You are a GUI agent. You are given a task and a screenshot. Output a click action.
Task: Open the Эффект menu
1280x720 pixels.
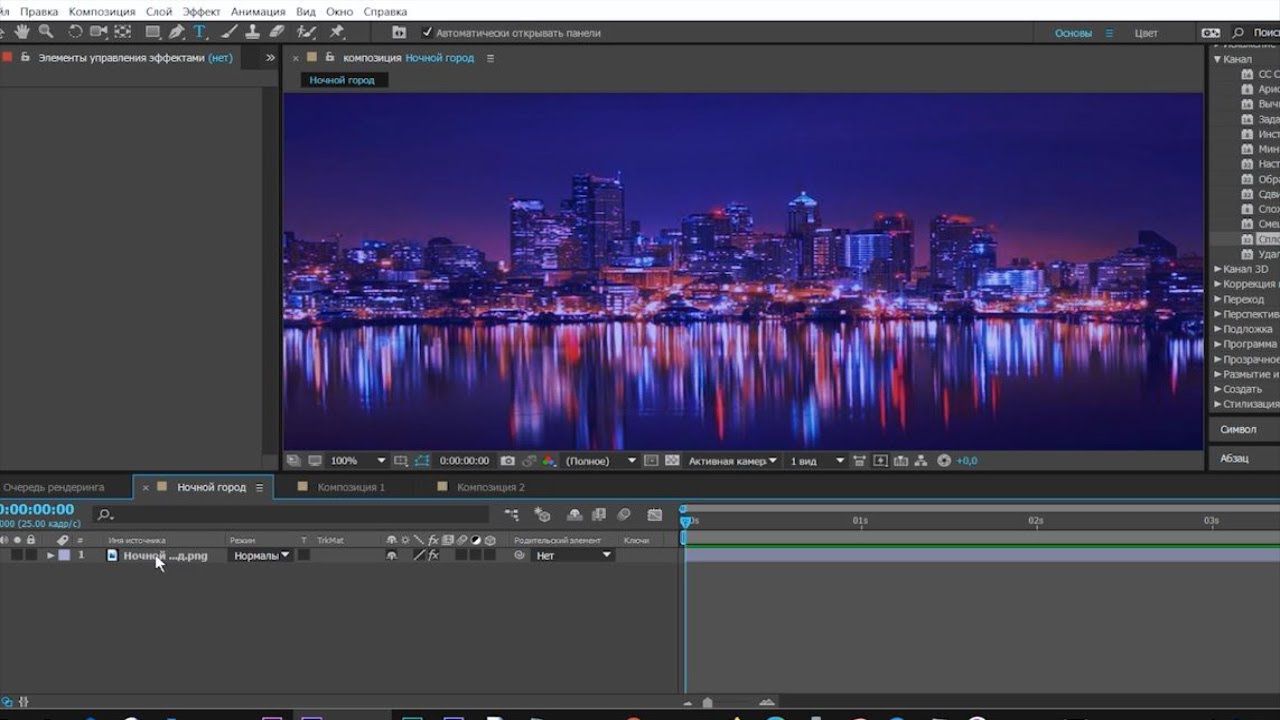(x=202, y=12)
